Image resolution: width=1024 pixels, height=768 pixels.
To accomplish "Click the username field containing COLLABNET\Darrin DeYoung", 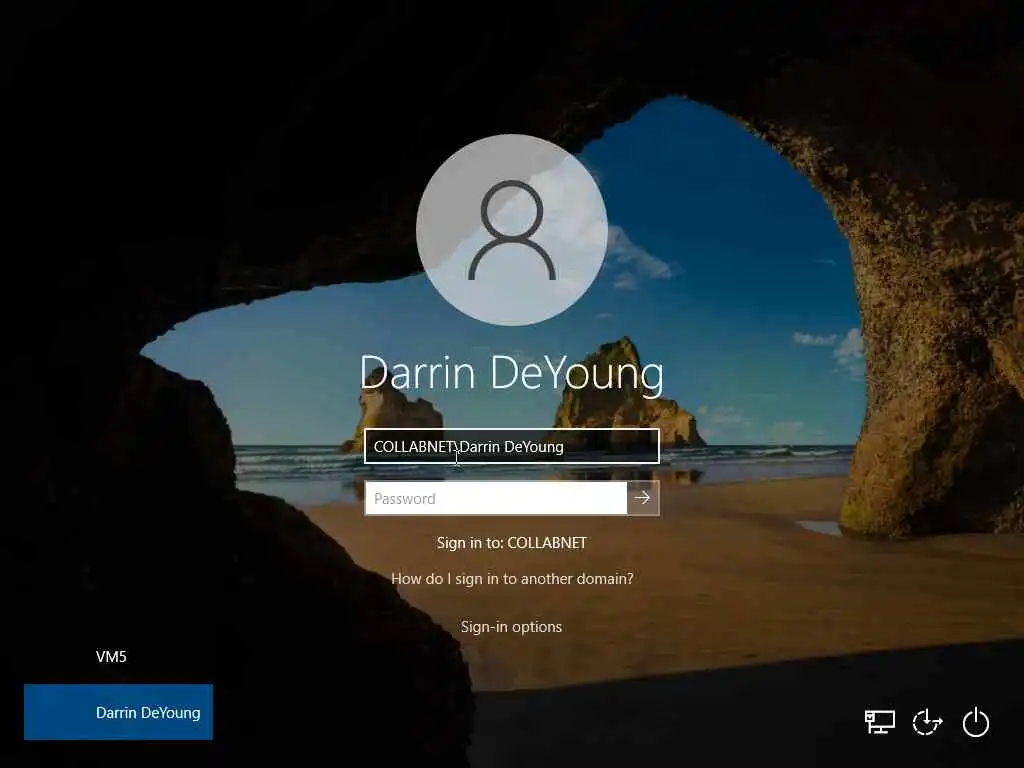I will pos(511,447).
